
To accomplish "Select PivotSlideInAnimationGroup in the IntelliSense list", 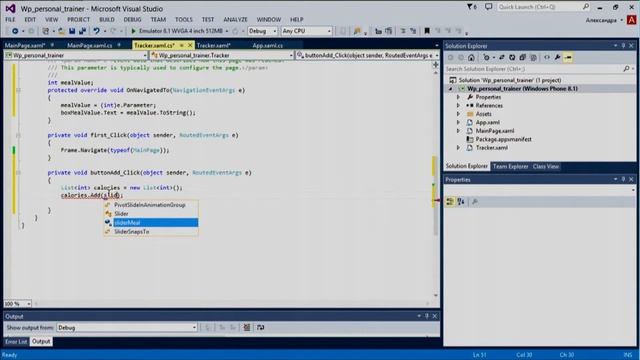I will (x=151, y=205).
